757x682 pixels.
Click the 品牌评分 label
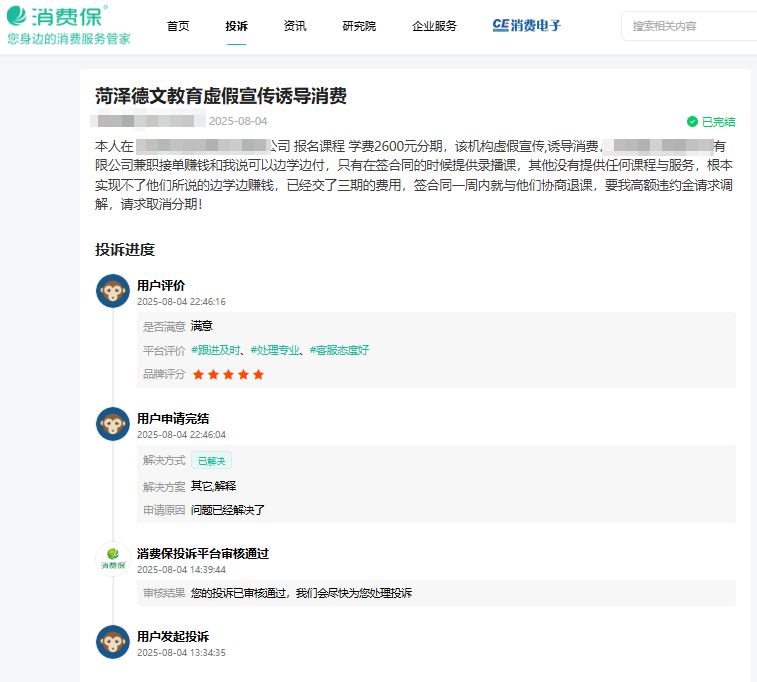(164, 374)
